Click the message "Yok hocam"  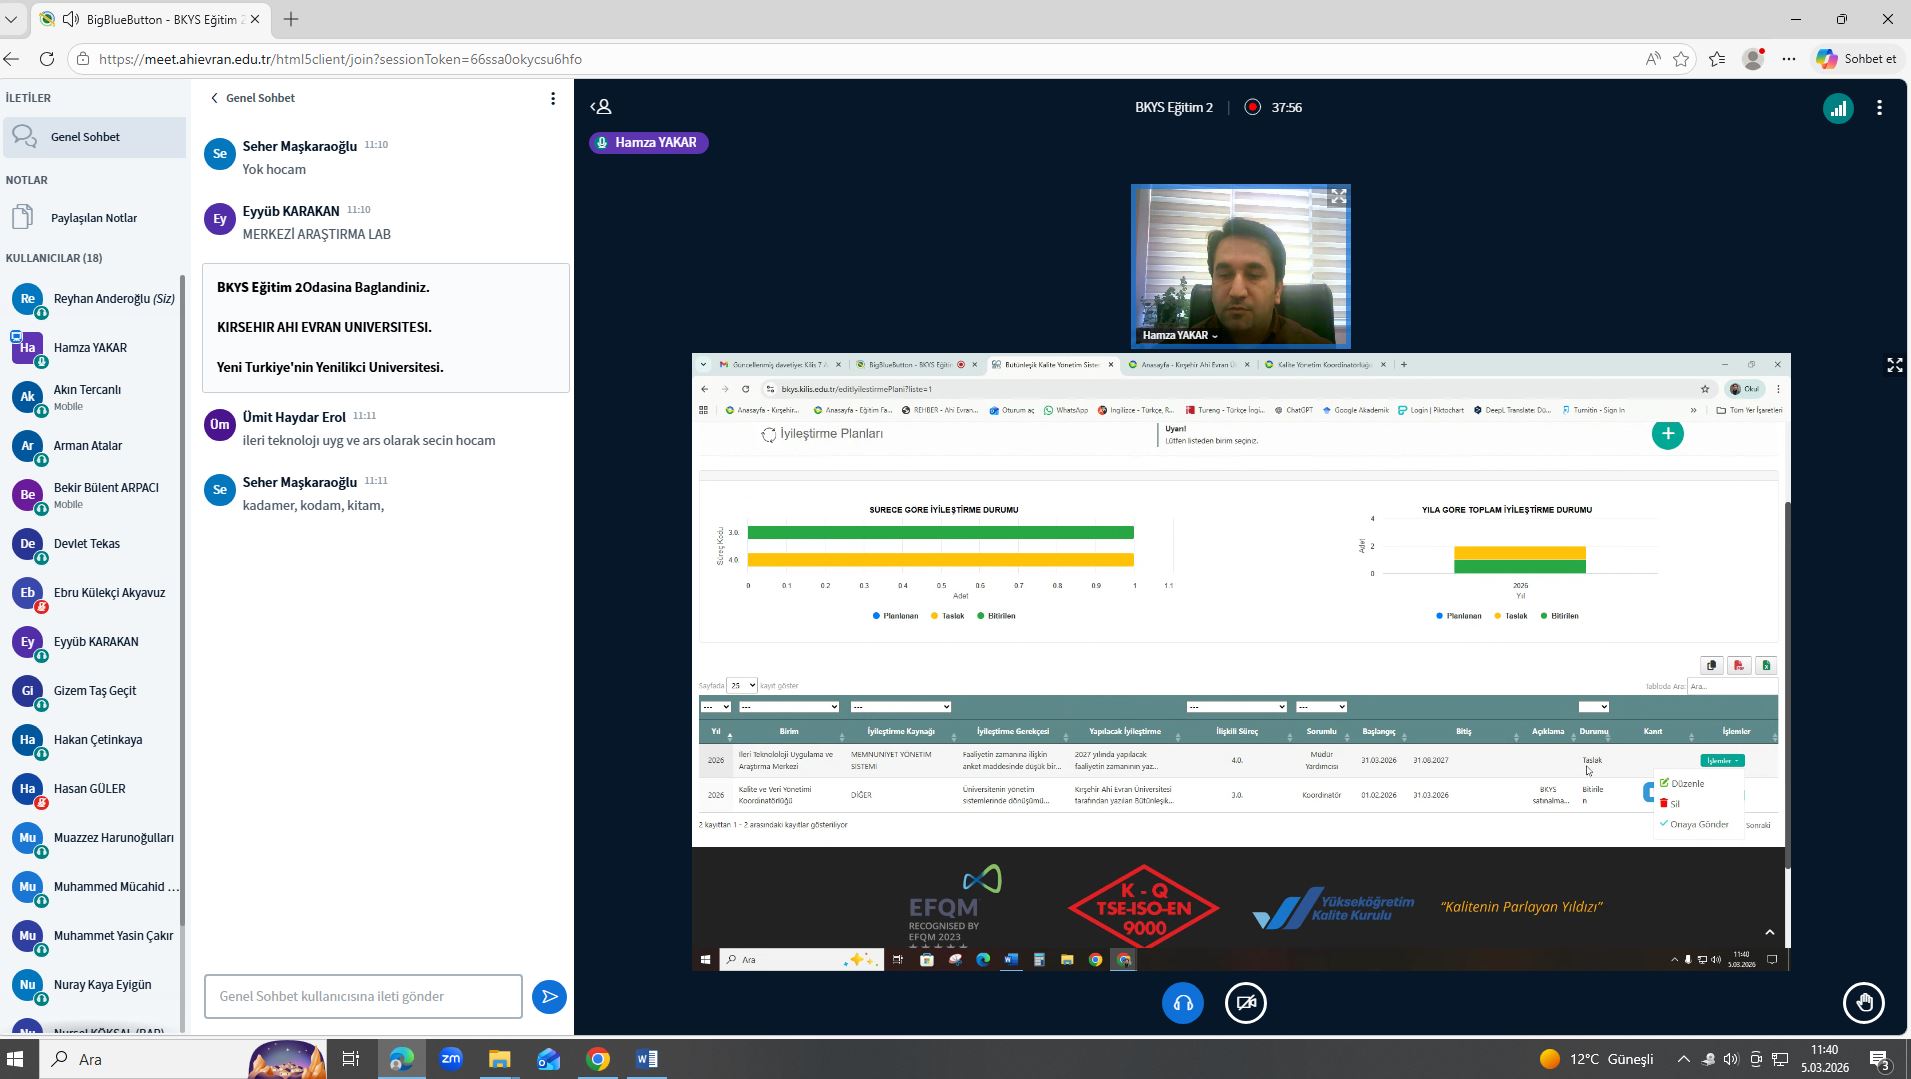point(274,169)
